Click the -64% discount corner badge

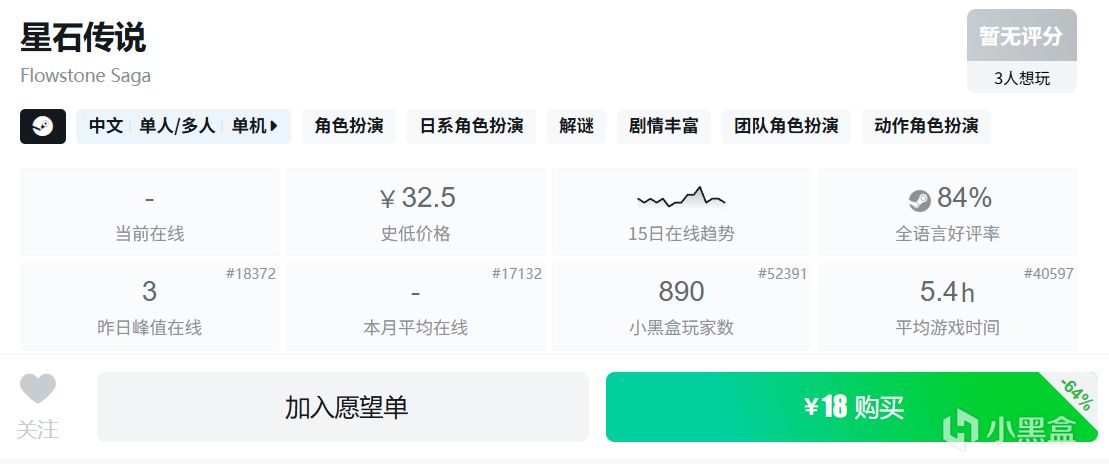[x=1077, y=395]
